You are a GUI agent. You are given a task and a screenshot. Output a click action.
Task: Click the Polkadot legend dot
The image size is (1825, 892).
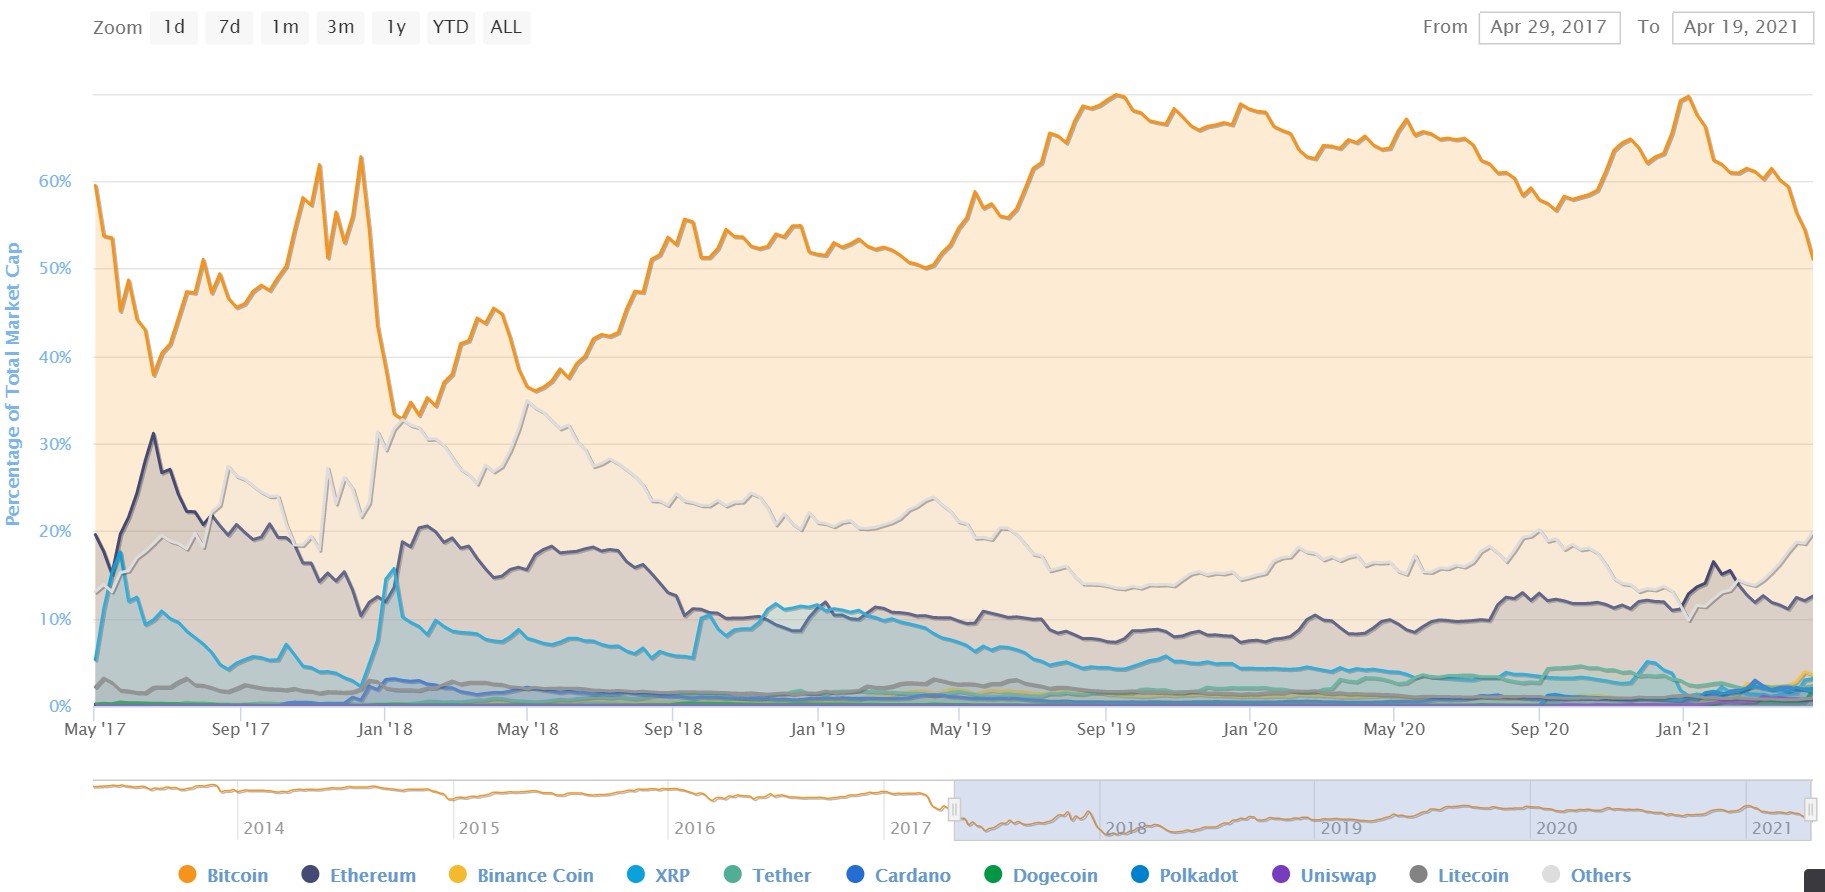[1139, 875]
